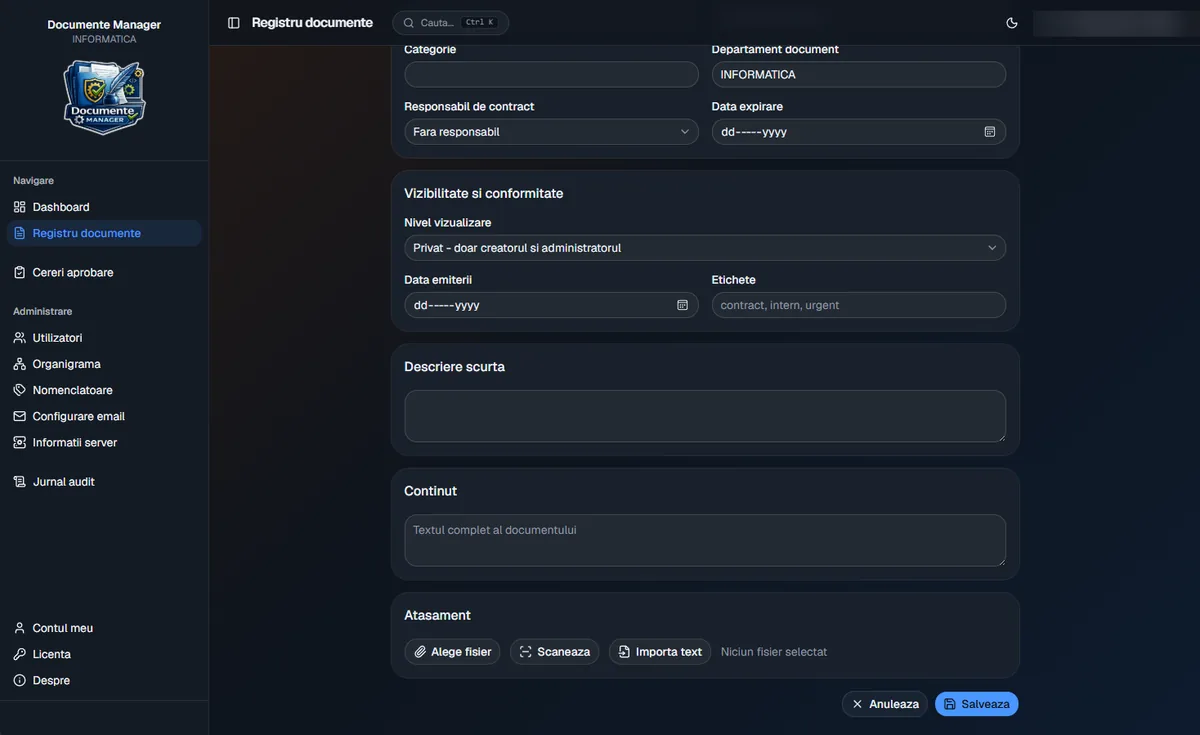Image resolution: width=1200 pixels, height=735 pixels.
Task: Click the Dashboard grid icon
Action: point(20,207)
